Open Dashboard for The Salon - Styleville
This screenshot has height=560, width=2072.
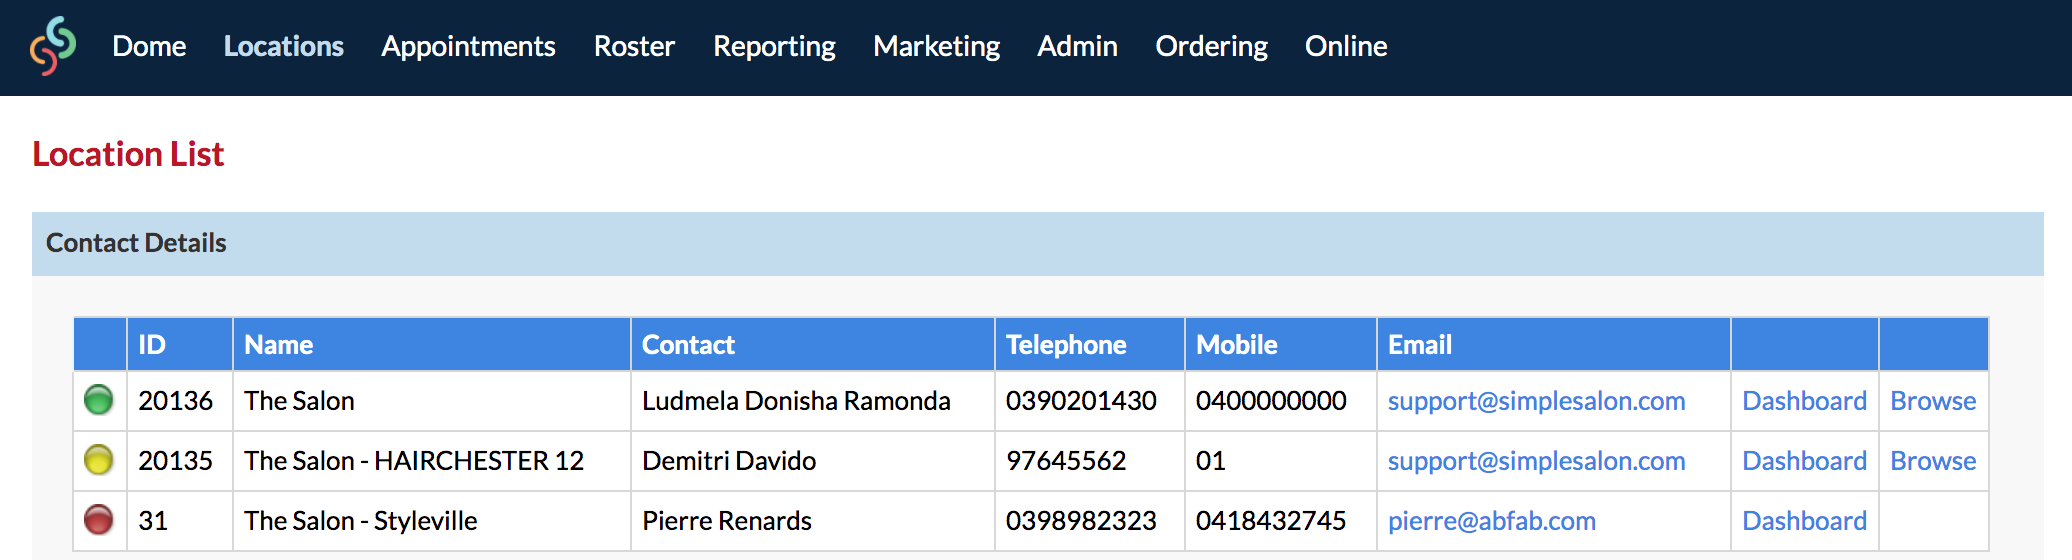(x=1804, y=521)
